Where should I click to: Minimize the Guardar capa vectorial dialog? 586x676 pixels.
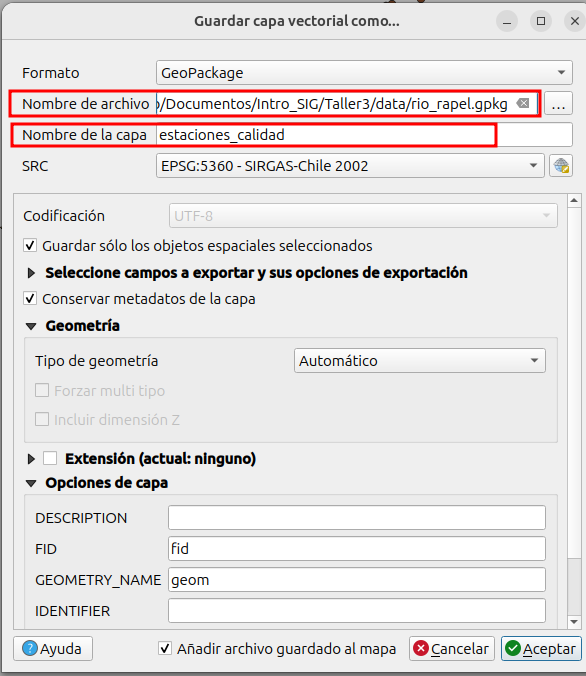pyautogui.click(x=507, y=21)
